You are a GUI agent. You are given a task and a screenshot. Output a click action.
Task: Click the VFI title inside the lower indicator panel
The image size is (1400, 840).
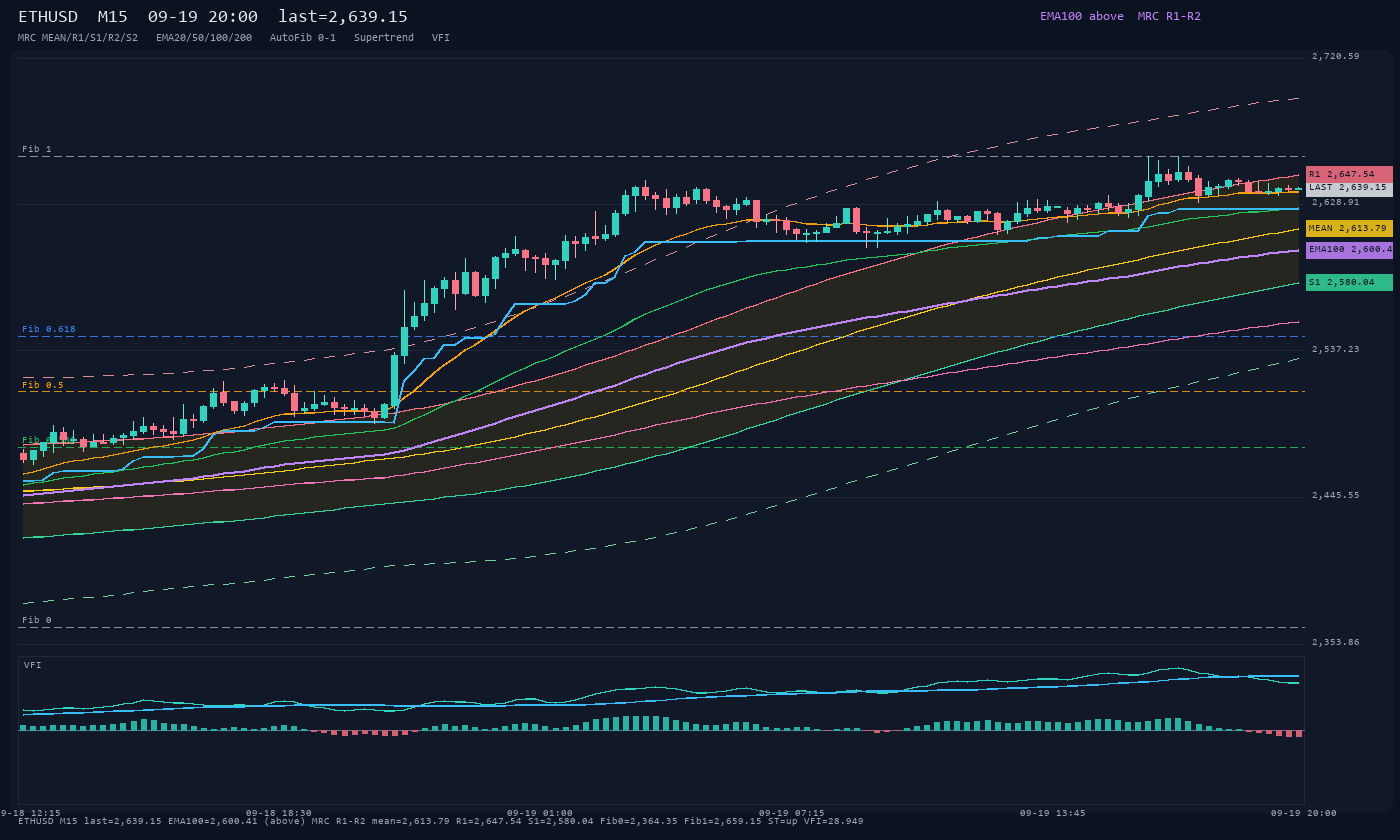pos(33,665)
